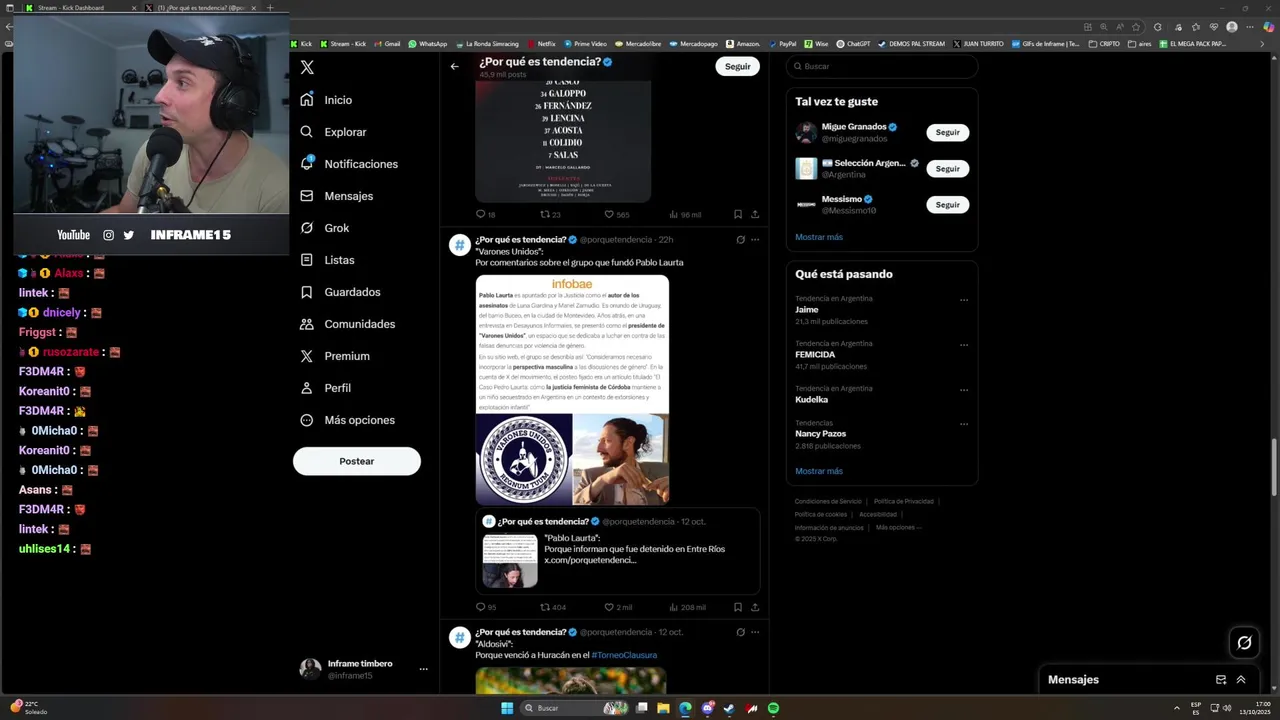
Task: Open account menu next to Inframe timbero
Action: click(x=423, y=669)
